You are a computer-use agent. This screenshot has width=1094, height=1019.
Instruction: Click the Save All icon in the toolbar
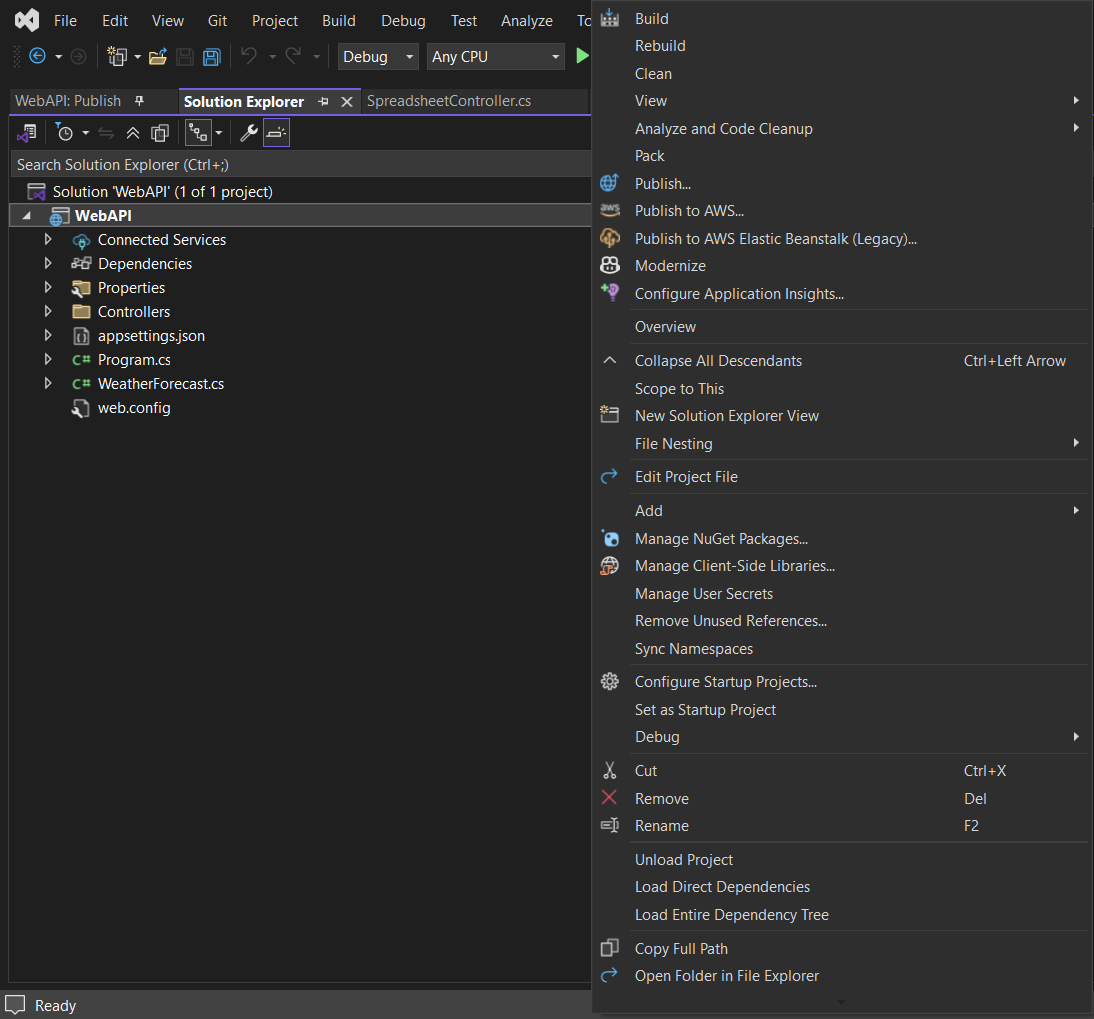[211, 57]
